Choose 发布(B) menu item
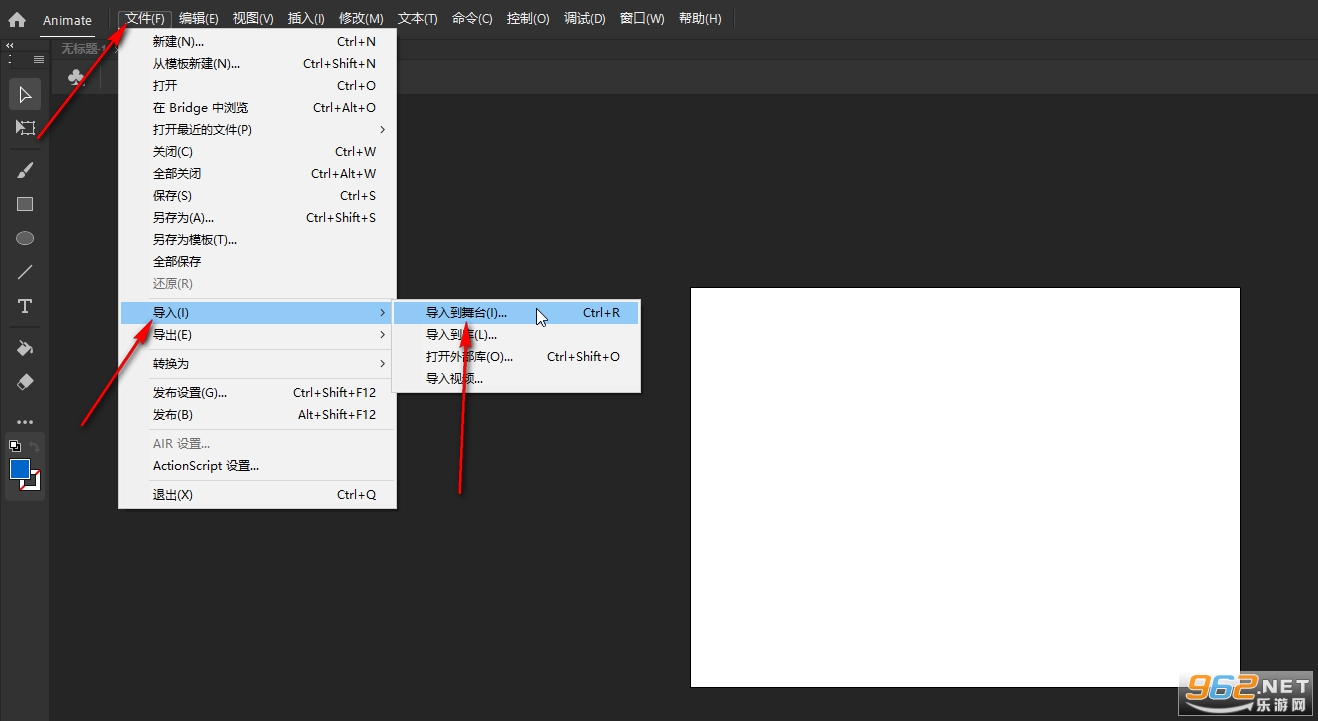Screen dimensions: 1318x721 click(x=258, y=415)
